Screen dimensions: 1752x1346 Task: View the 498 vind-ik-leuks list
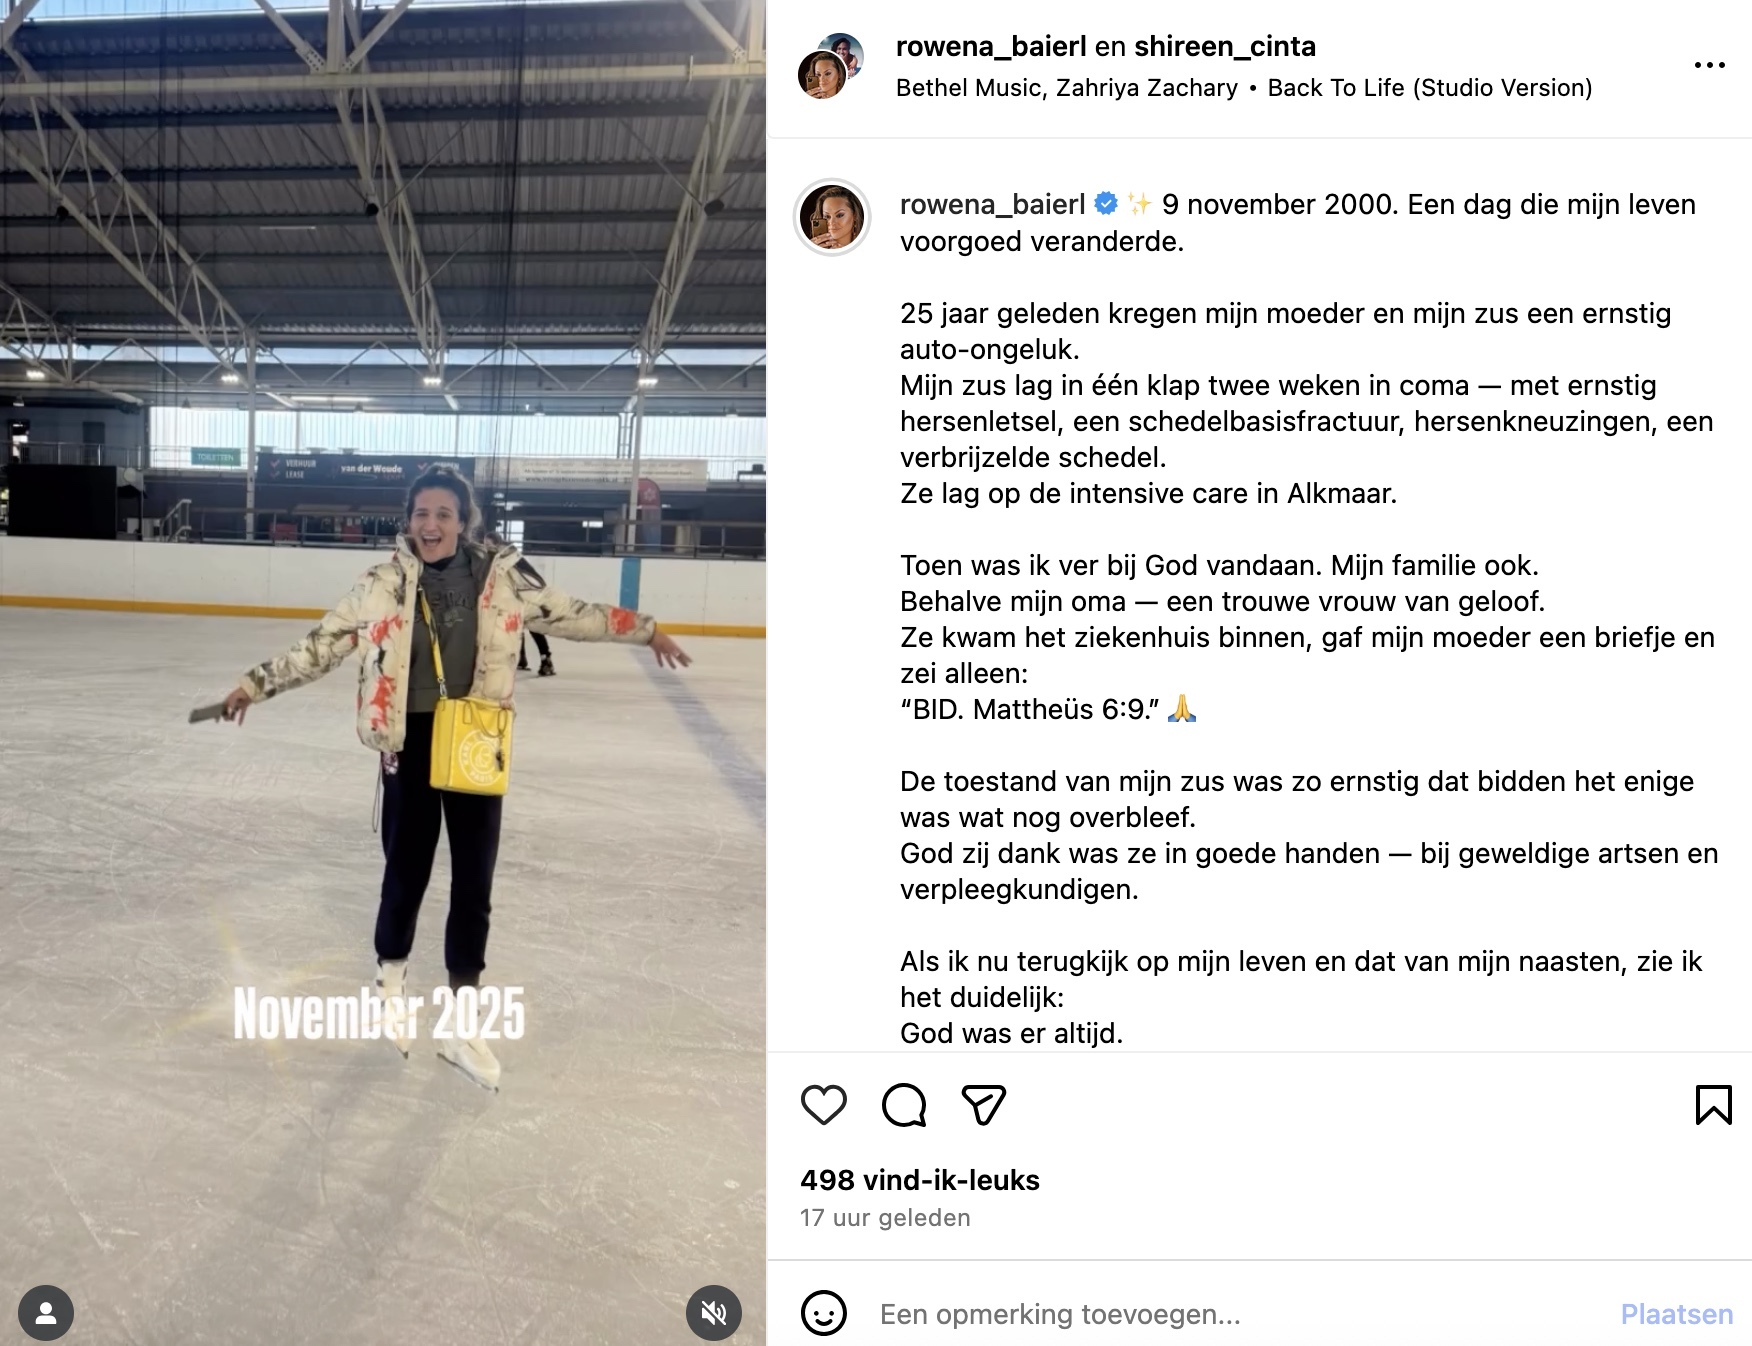(920, 1180)
